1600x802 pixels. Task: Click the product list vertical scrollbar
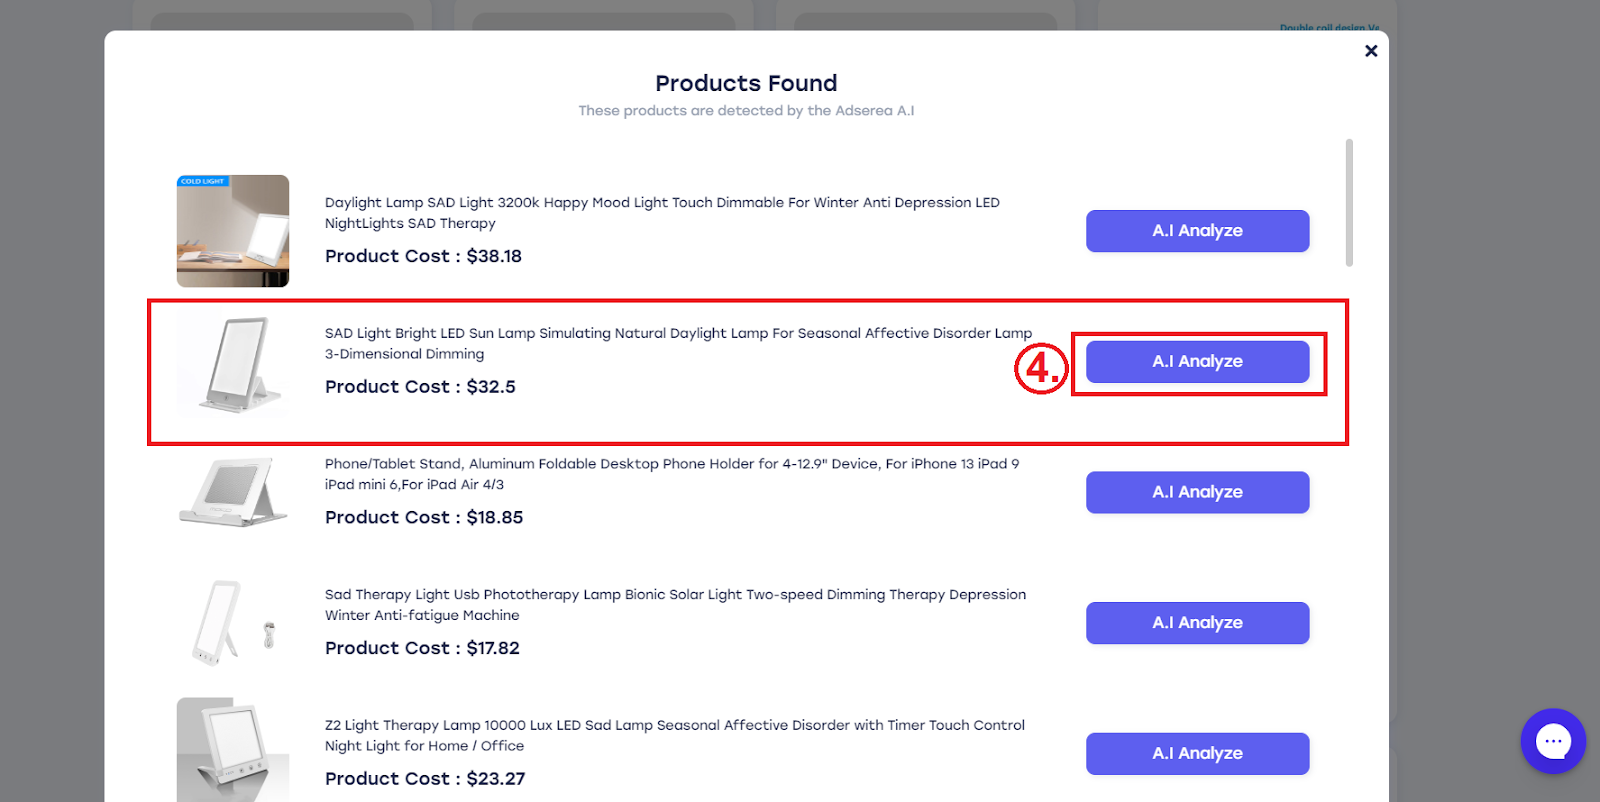pyautogui.click(x=1349, y=203)
